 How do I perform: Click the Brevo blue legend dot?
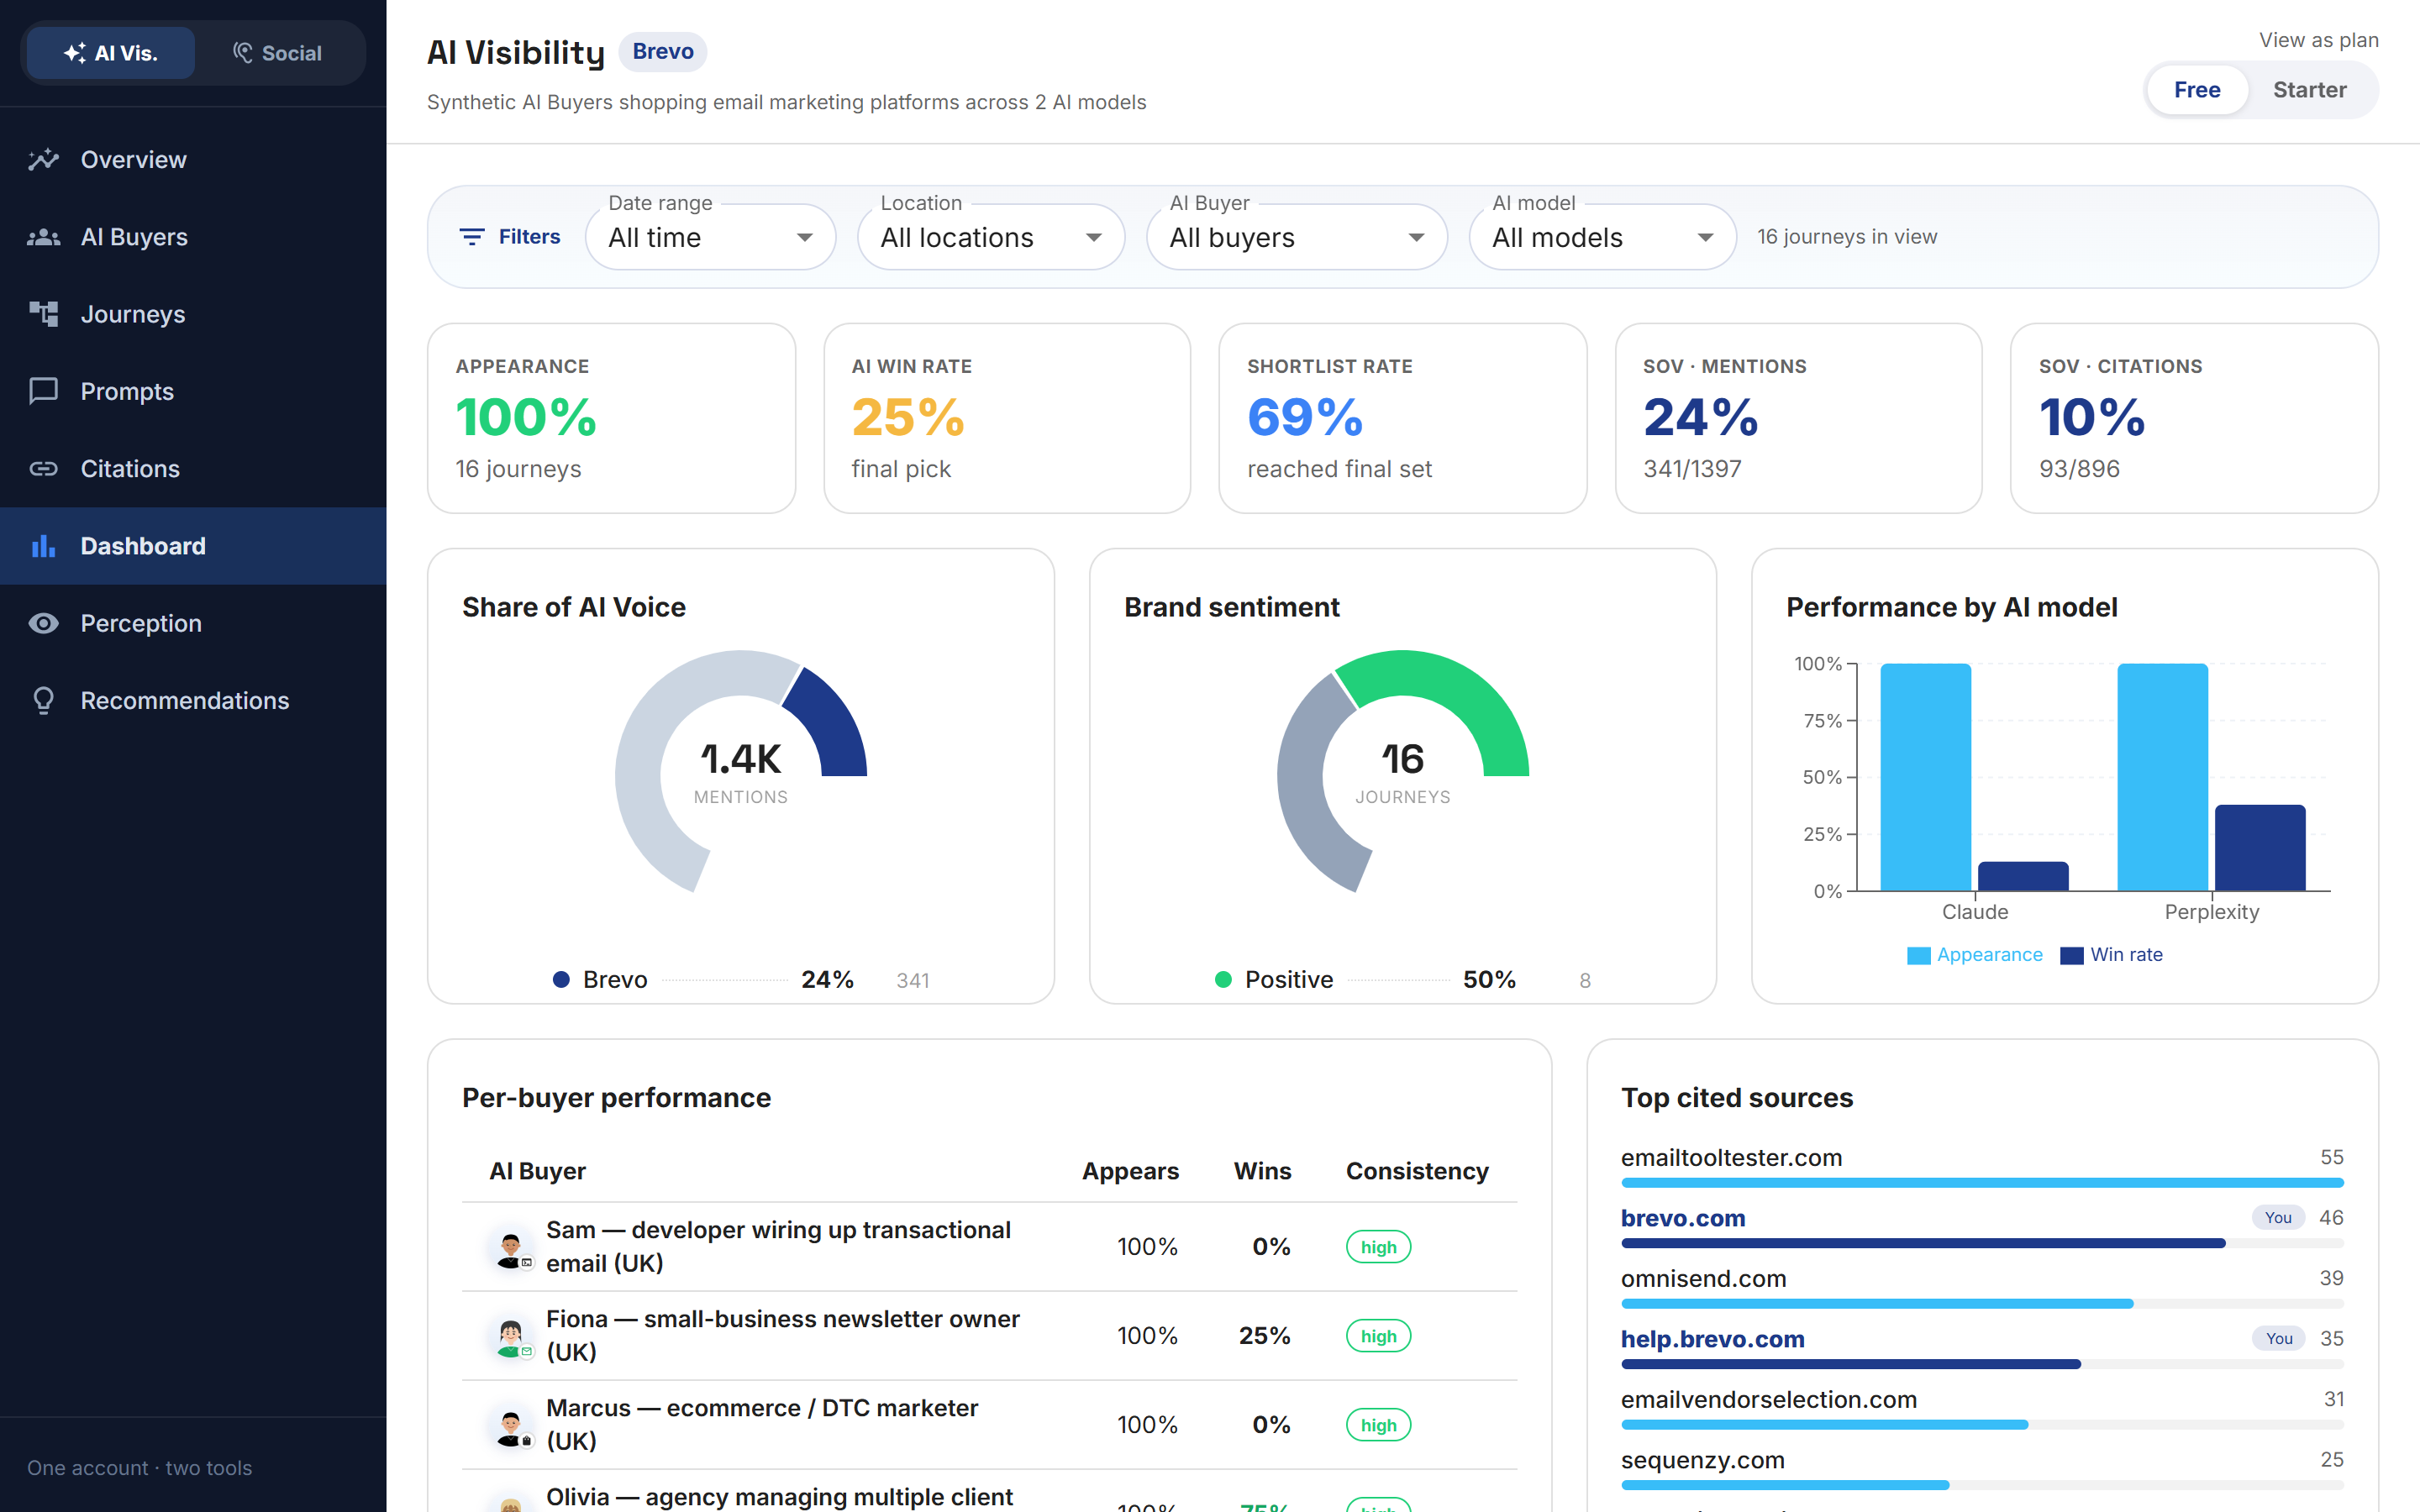click(561, 980)
